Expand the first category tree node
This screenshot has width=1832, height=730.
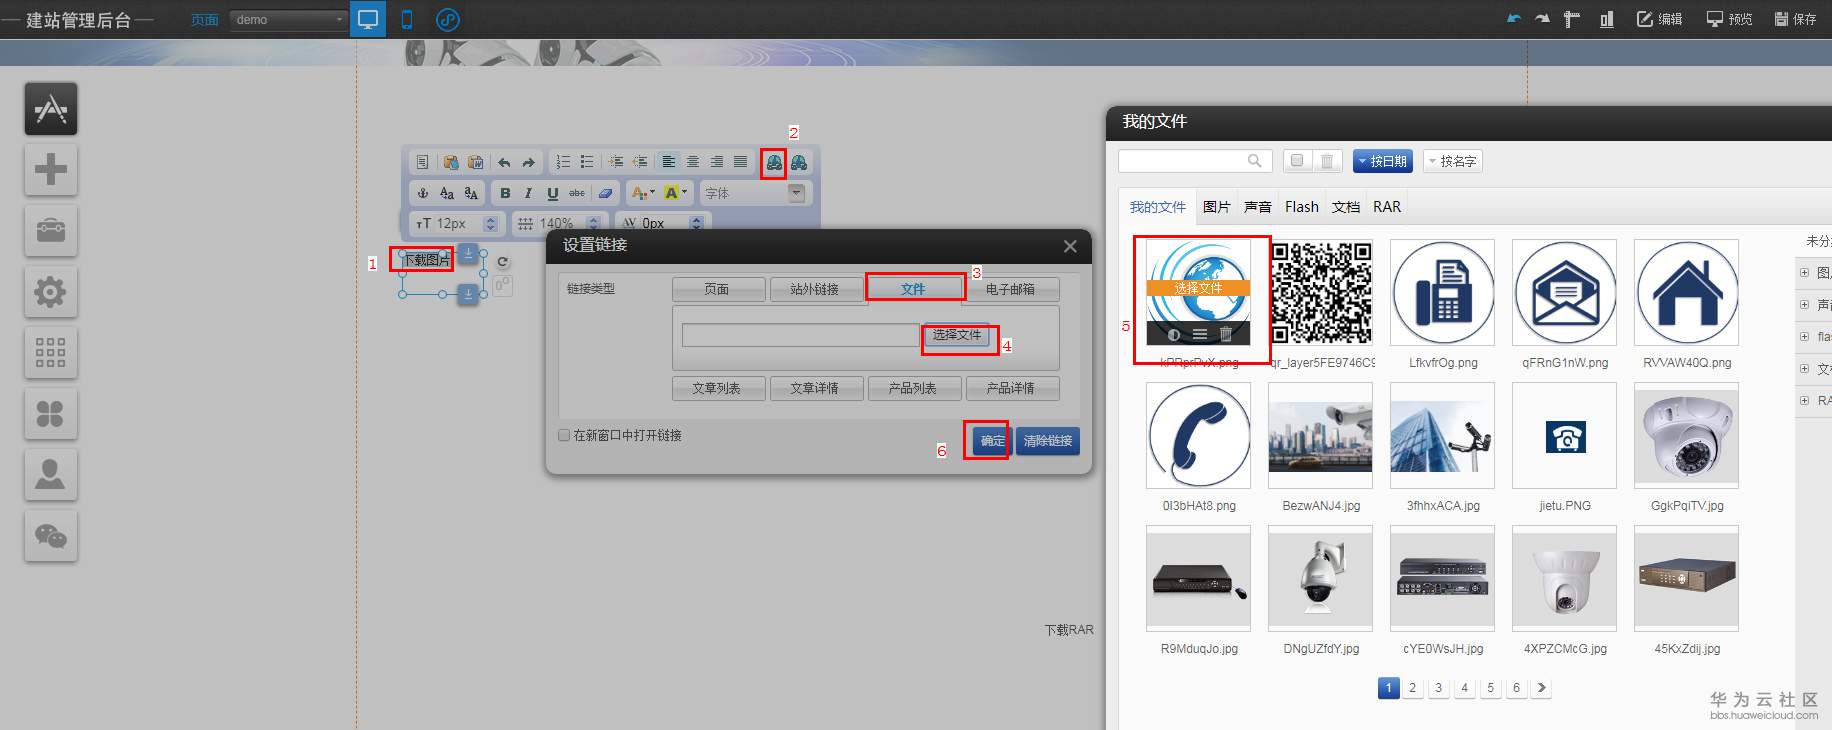[1805, 272]
